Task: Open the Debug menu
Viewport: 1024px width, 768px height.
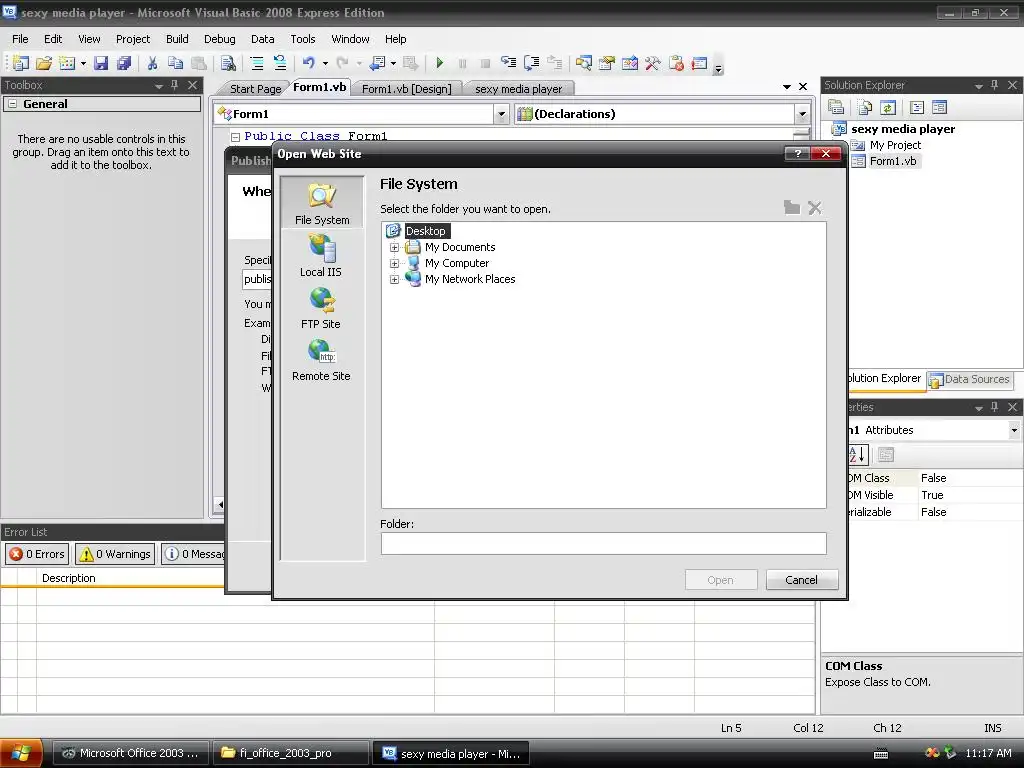Action: point(219,39)
